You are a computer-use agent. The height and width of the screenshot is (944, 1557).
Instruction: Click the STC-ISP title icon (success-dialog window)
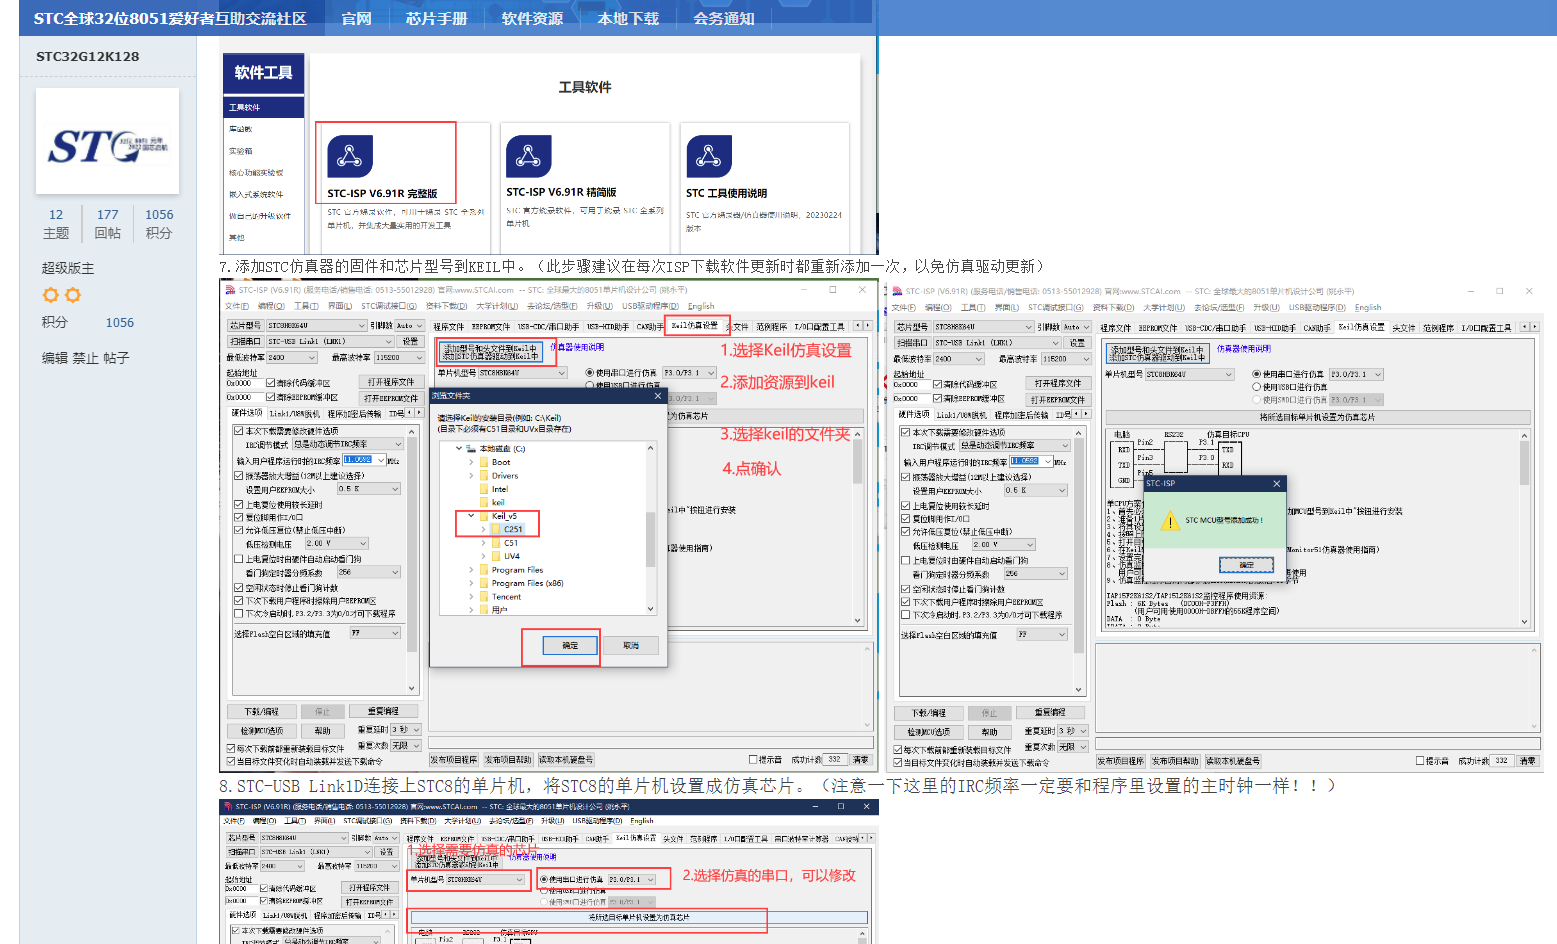[898, 291]
